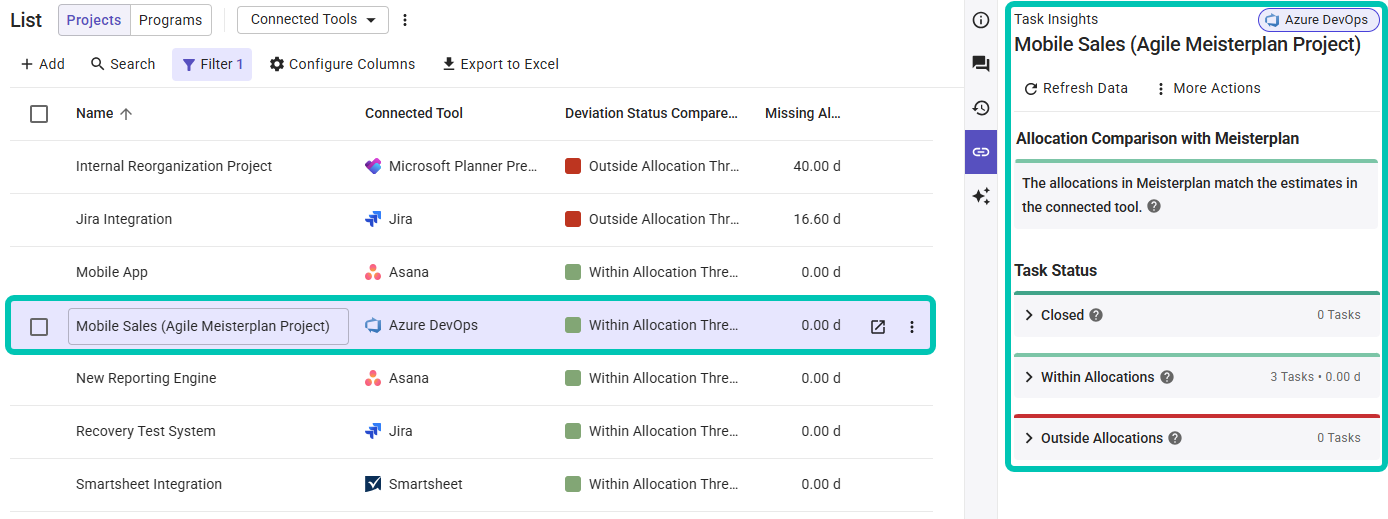The height and width of the screenshot is (519, 1388).
Task: Open the Filter 1 button
Action: click(212, 64)
